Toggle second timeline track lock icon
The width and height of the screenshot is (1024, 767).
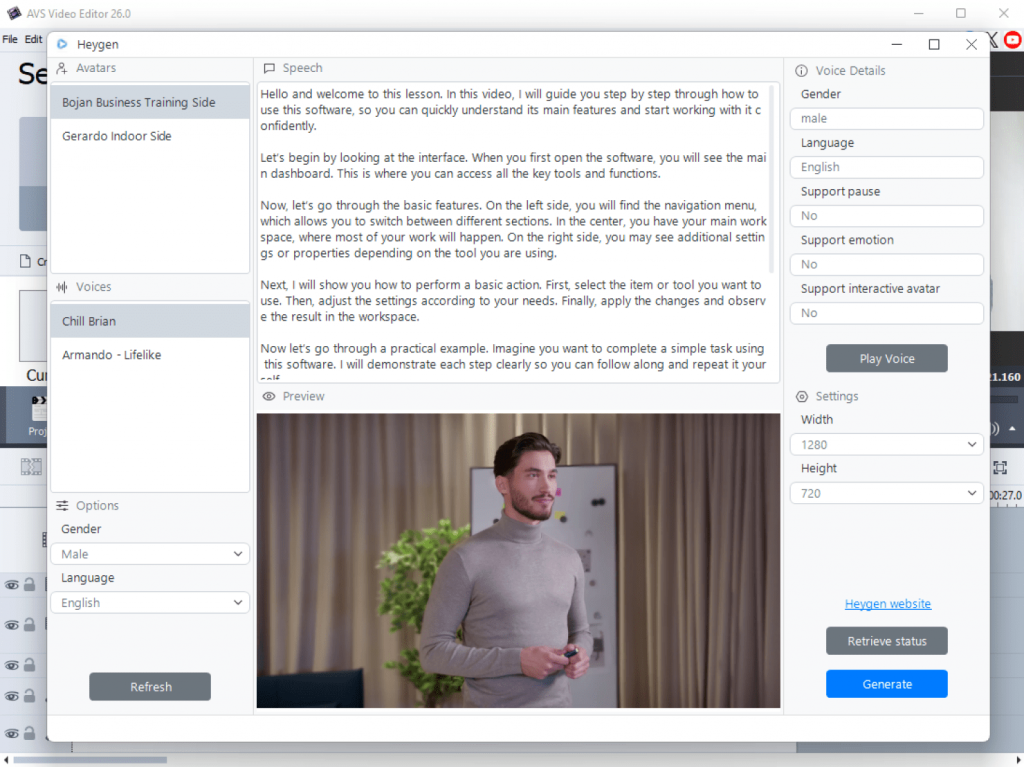click(x=29, y=625)
